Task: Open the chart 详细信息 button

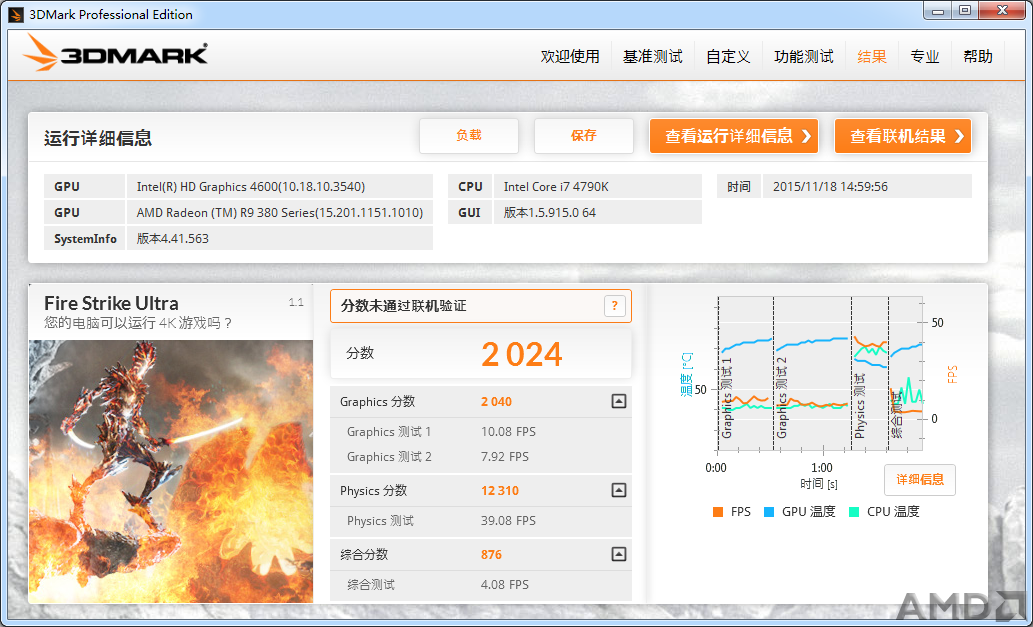Action: (920, 479)
